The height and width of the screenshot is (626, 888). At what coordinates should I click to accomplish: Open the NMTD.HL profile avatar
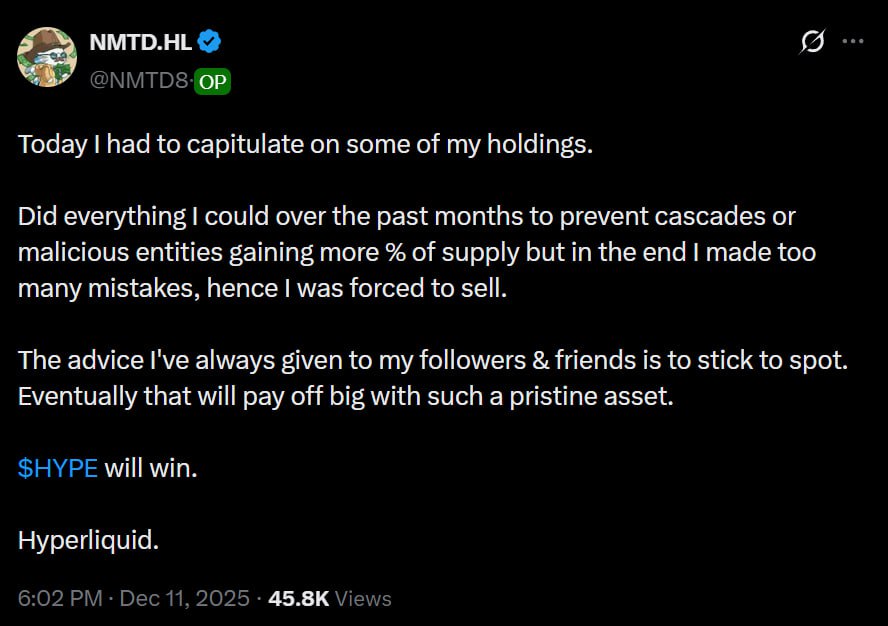[48, 58]
